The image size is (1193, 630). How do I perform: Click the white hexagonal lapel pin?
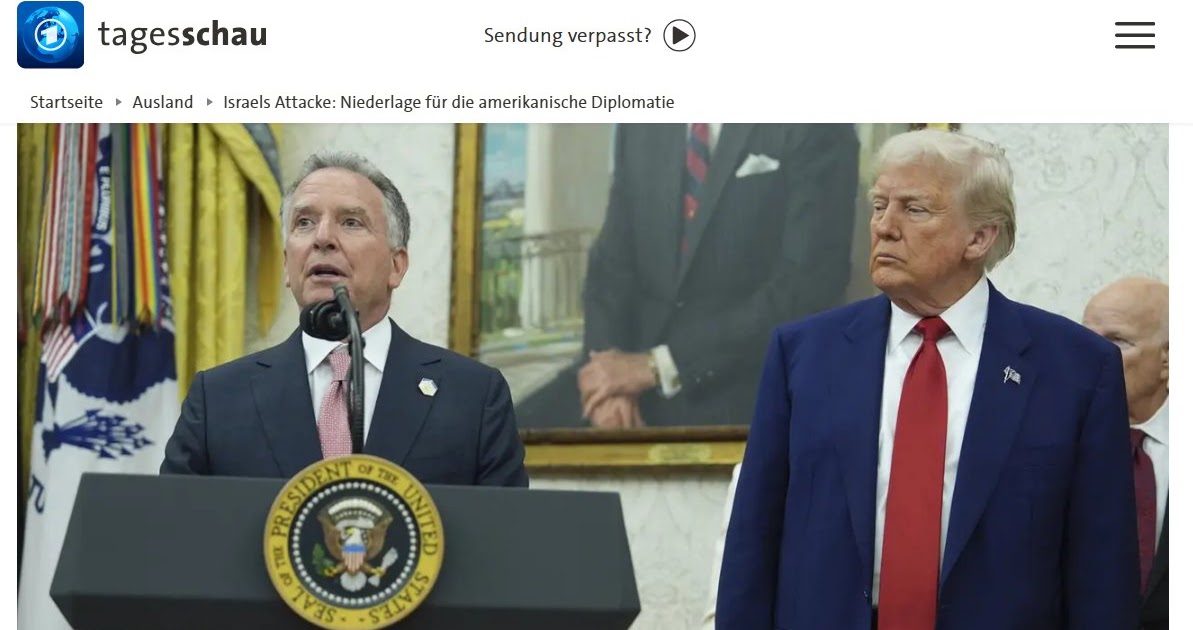tap(428, 387)
